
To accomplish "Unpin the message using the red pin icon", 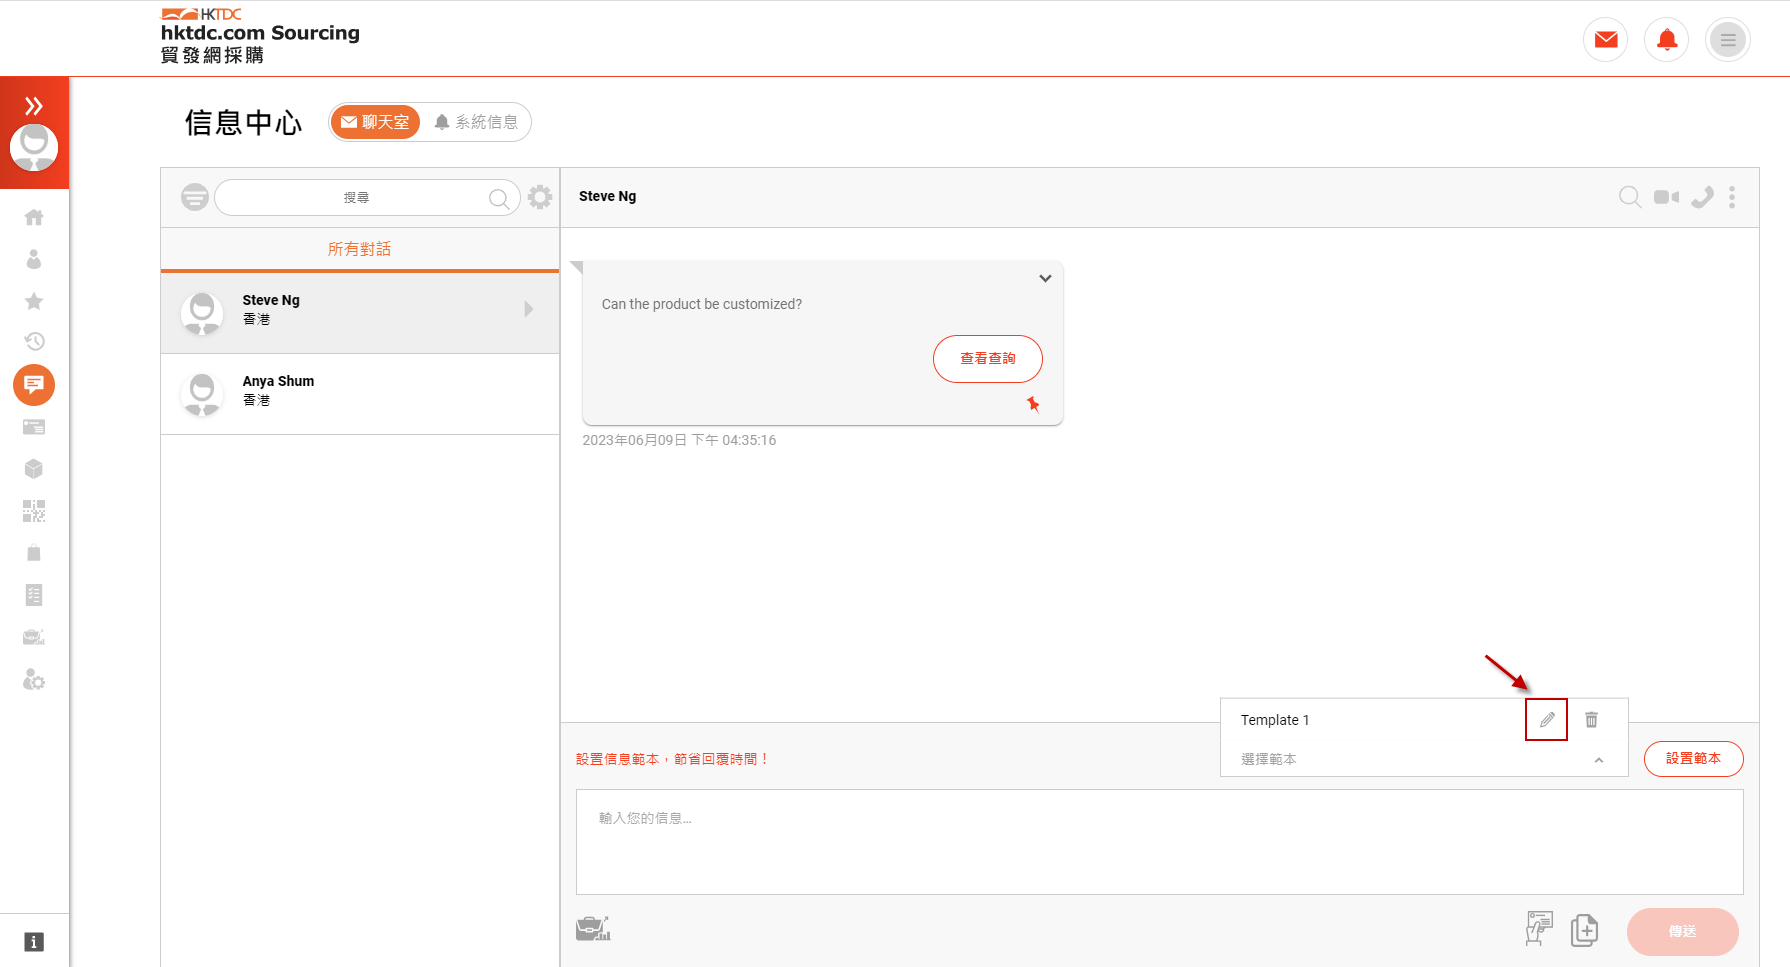I will pyautogui.click(x=1033, y=404).
